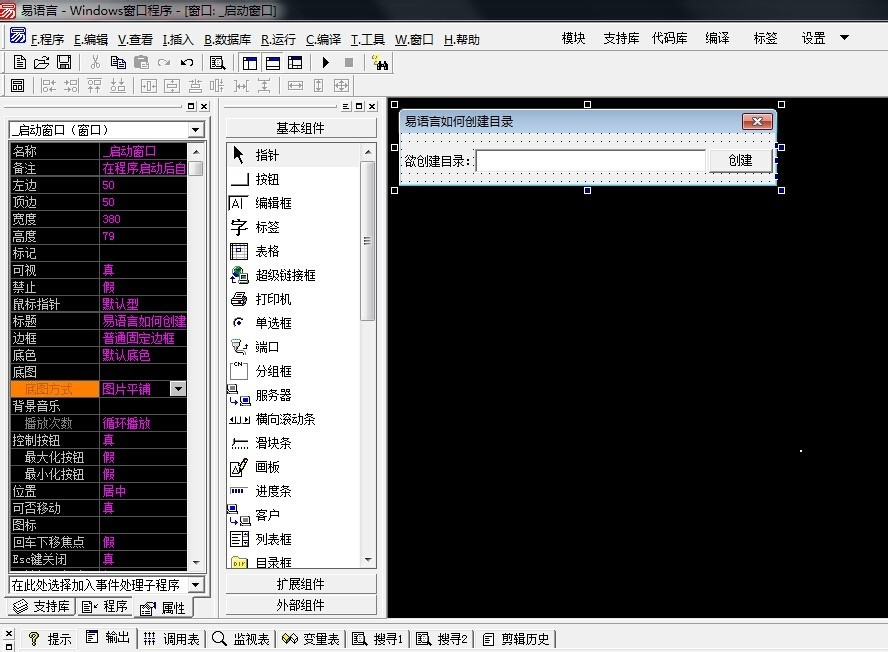888x652 pixels.
Task: Click the Copy toolbar icon
Action: point(118,62)
